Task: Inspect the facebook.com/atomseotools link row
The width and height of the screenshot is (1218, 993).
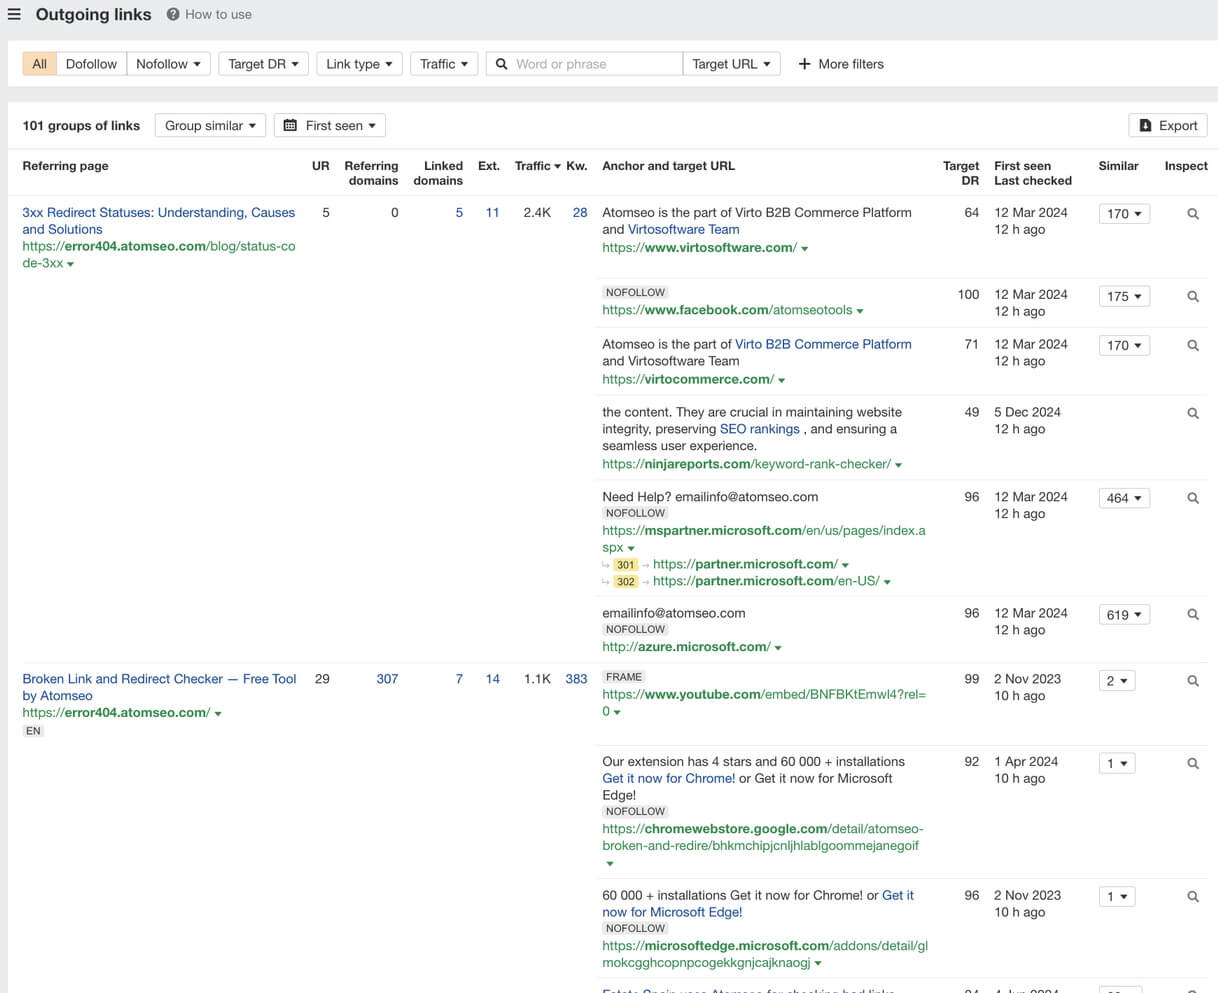Action: 1192,296
